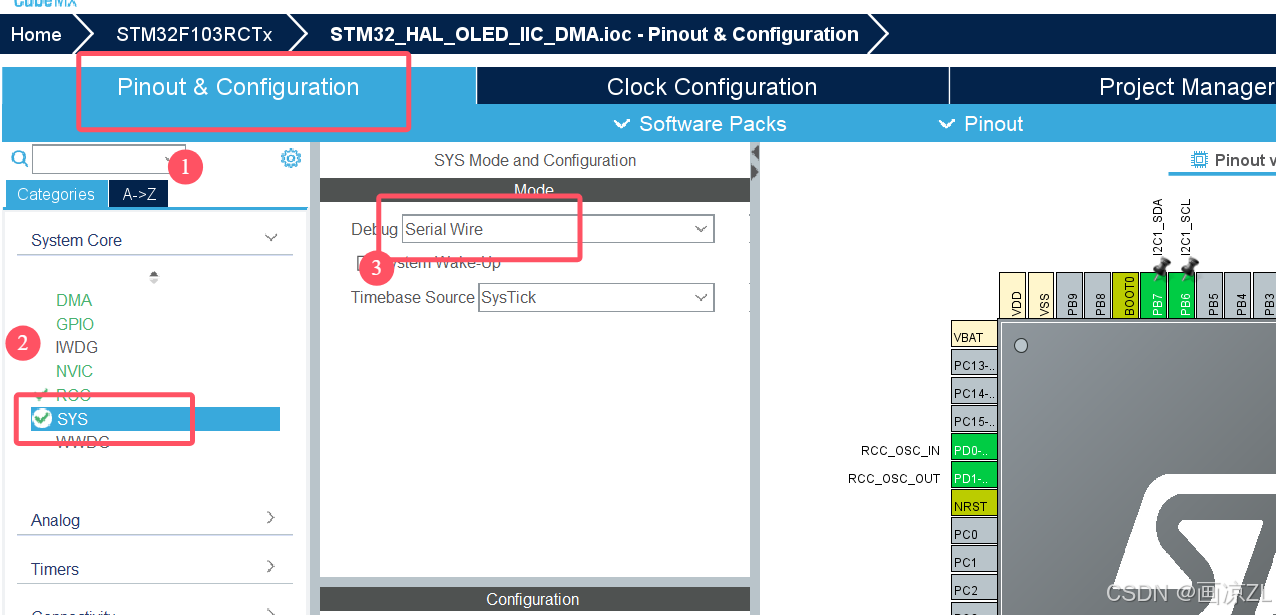Open the search field dropdown arrow
The height and width of the screenshot is (615, 1276).
pyautogui.click(x=169, y=159)
